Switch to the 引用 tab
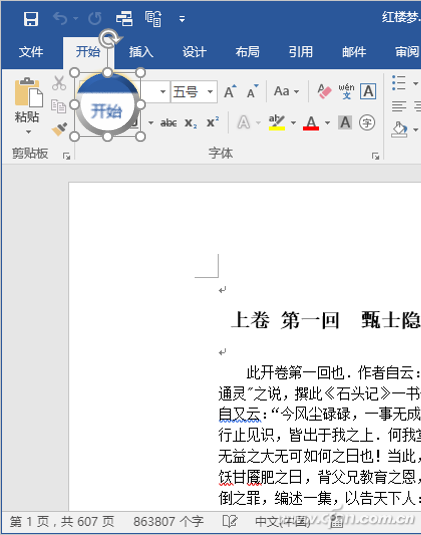The image size is (421, 535). point(301,52)
